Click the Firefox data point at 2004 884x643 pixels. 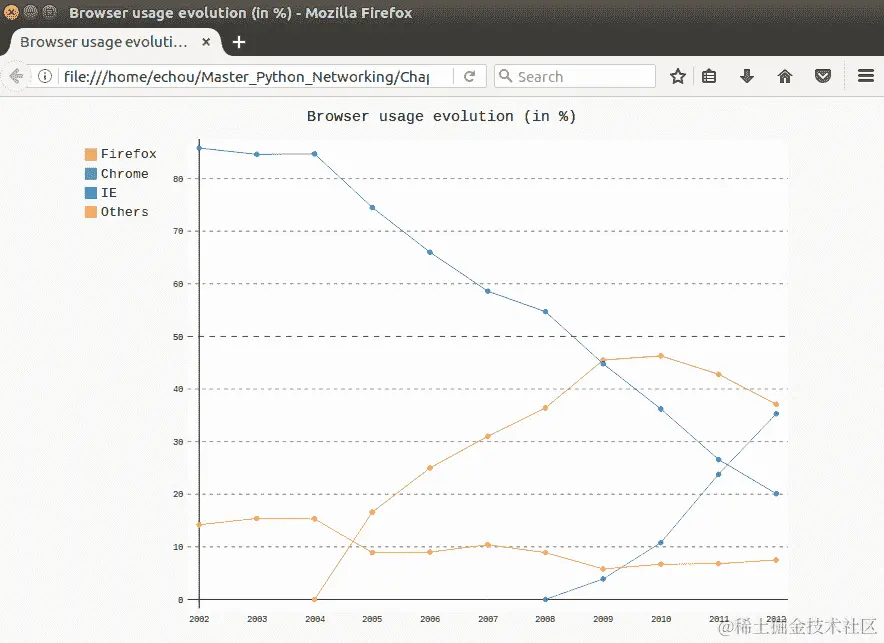click(x=315, y=599)
